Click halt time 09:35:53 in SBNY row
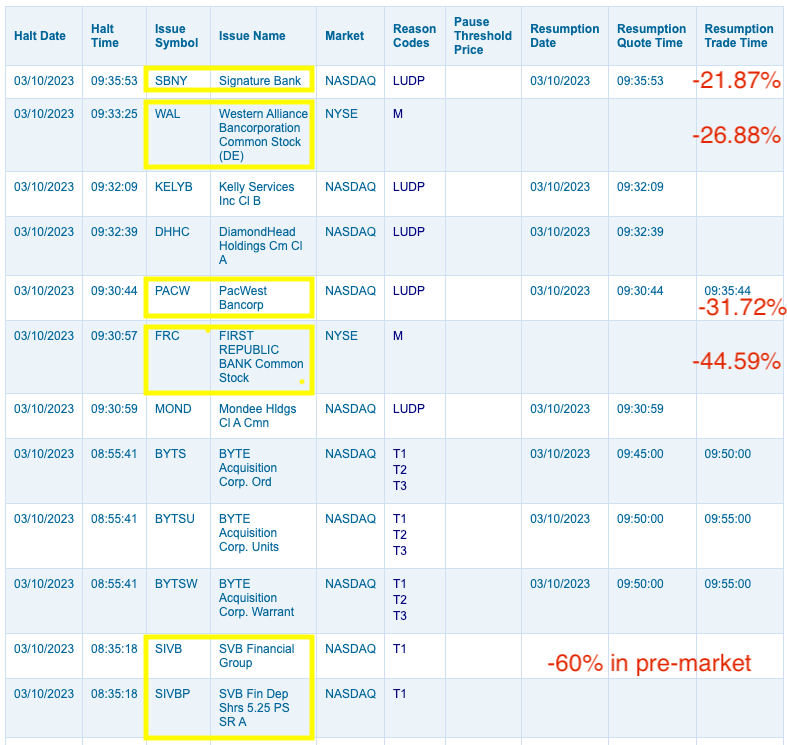787x745 pixels. tap(114, 81)
